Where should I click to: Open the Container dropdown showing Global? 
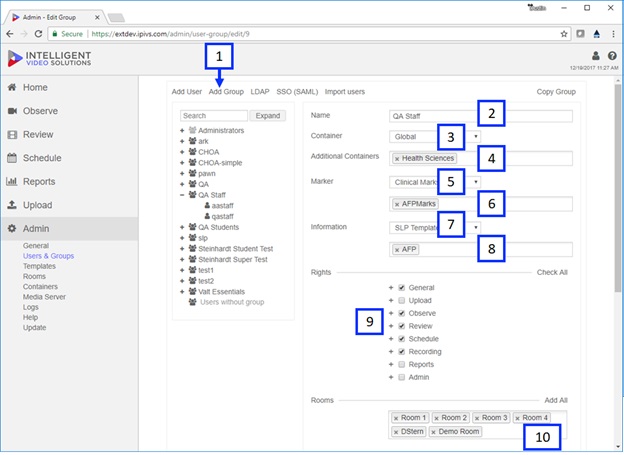435,137
